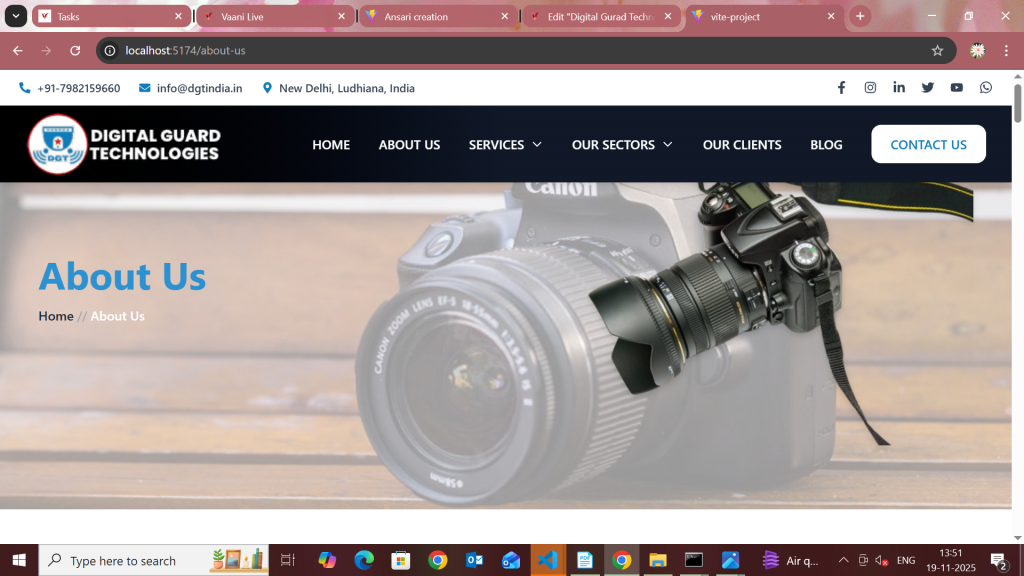Click the Contact Us button
Screen dimensions: 1024x576
928,144
